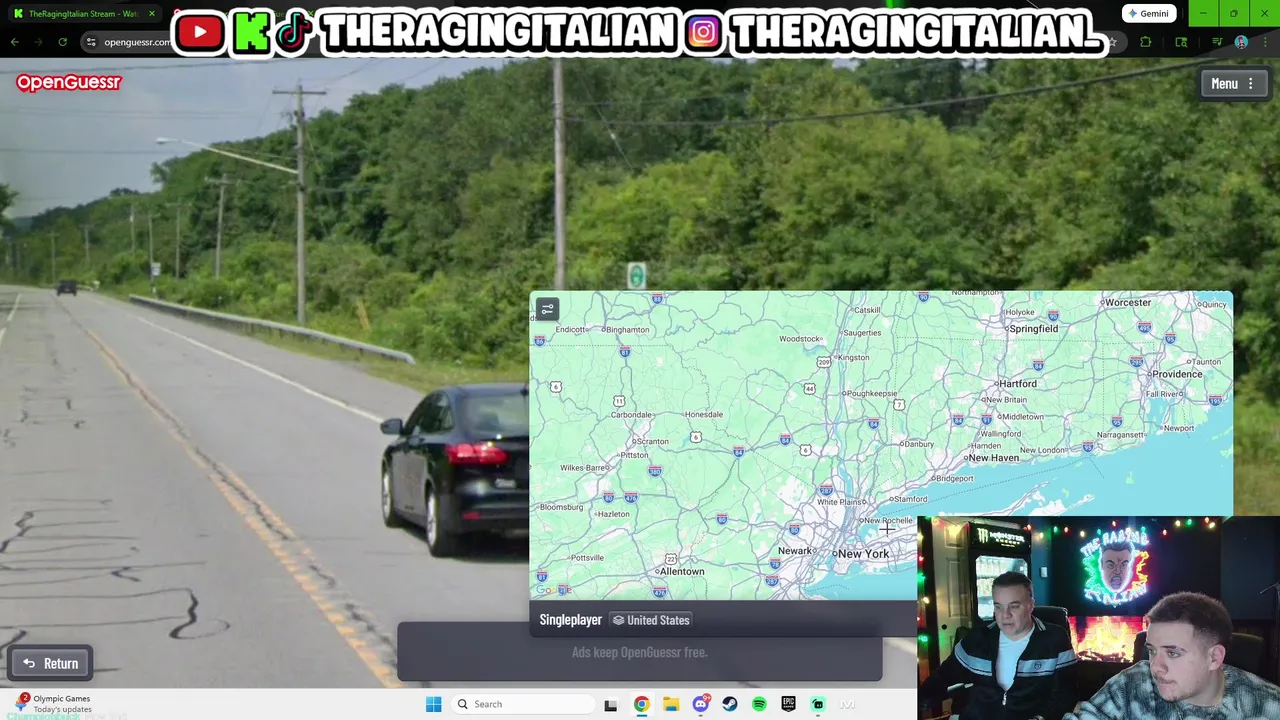
Task: Open Chrome's three-dot menu
Action: (x=1265, y=42)
